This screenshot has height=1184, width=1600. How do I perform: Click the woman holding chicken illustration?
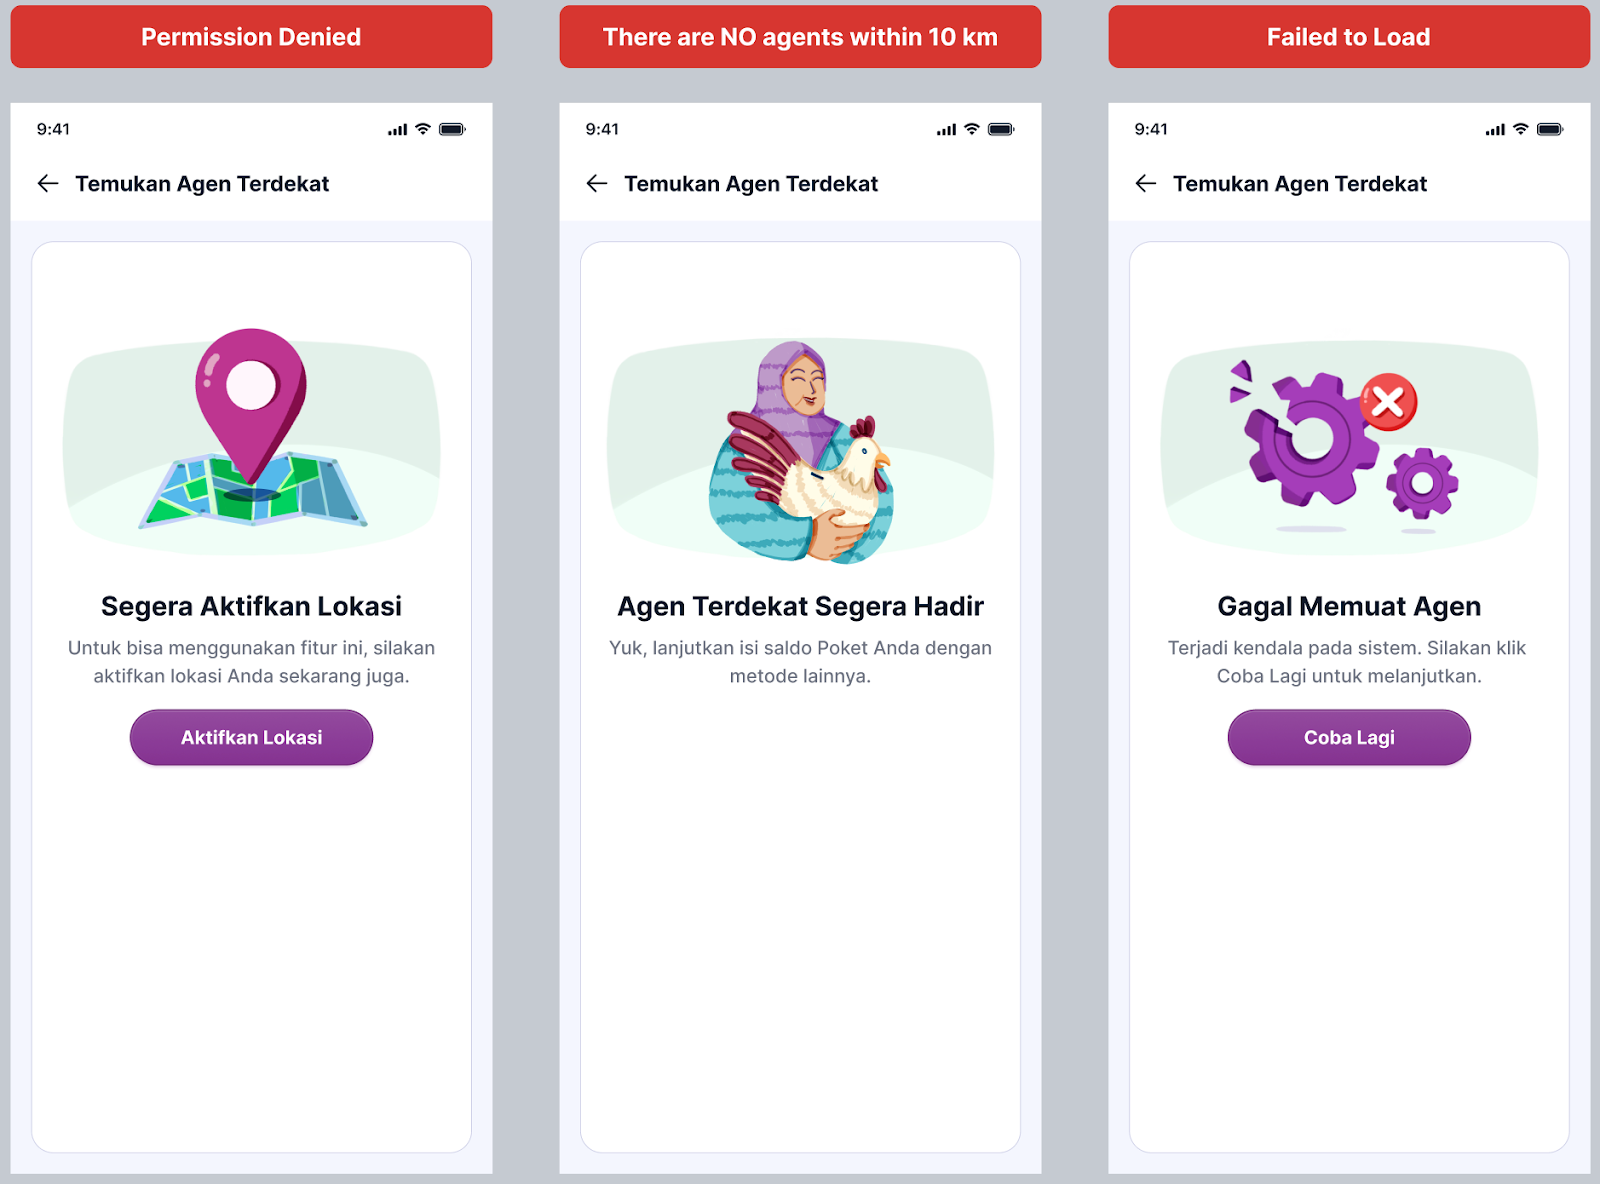coord(800,452)
